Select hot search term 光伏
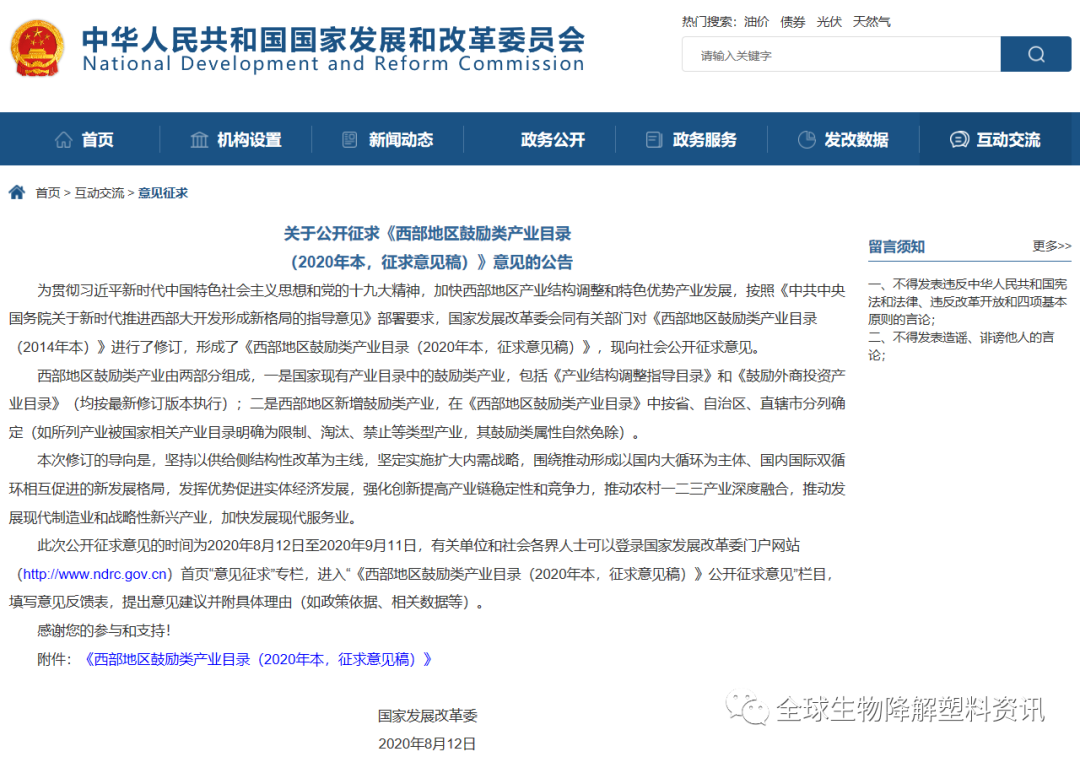Viewport: 1080px width, 757px height. click(829, 21)
